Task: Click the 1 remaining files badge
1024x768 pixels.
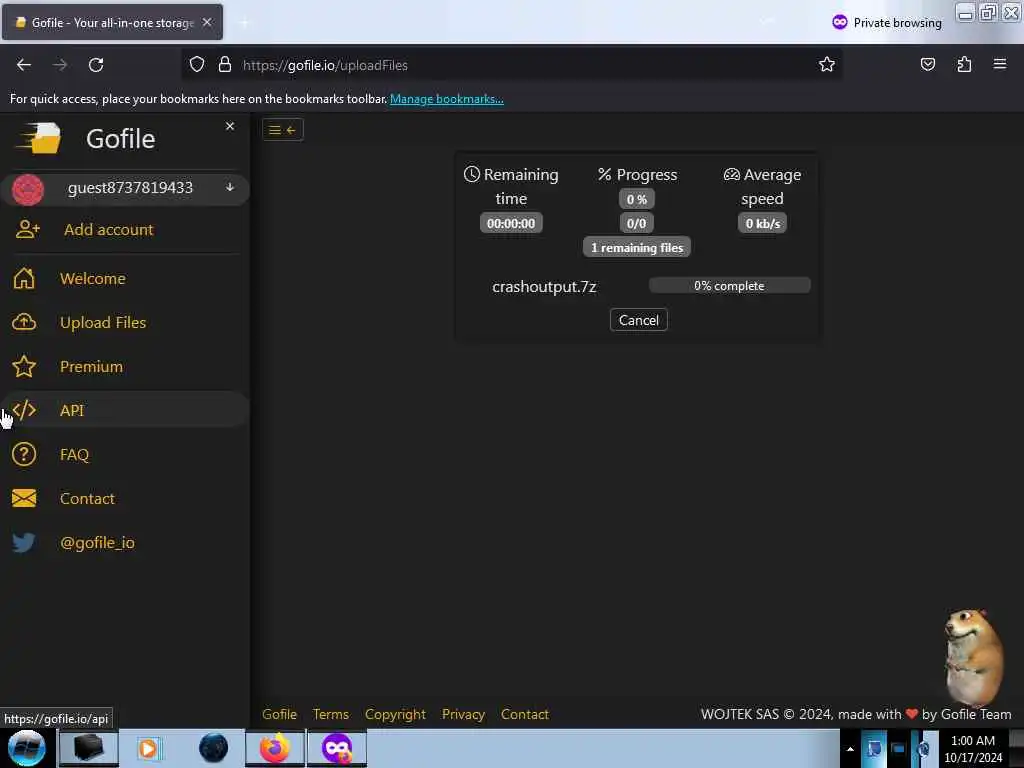Action: [x=637, y=248]
